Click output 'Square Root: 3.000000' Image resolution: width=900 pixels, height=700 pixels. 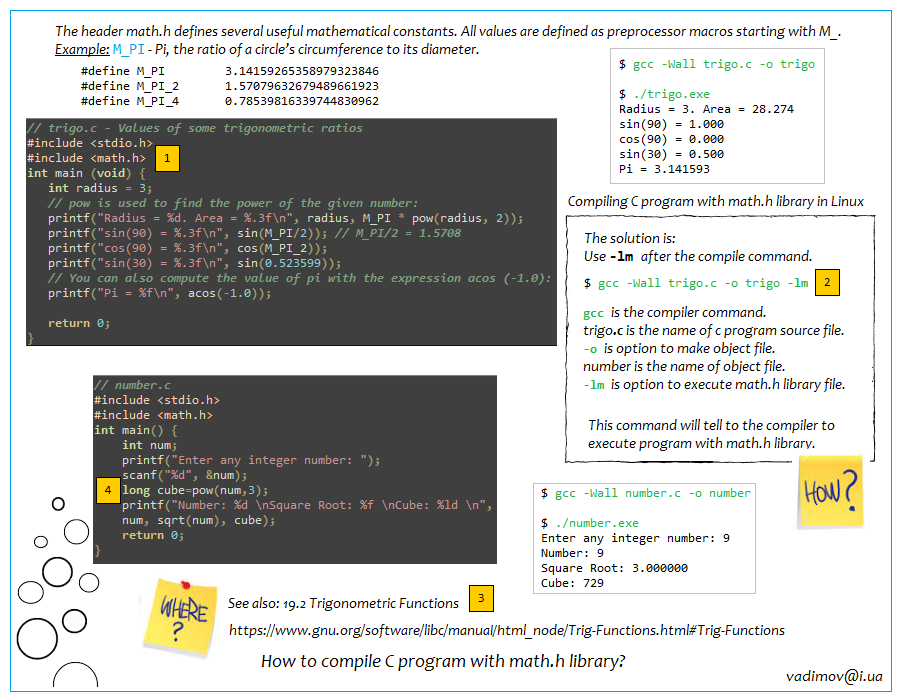click(614, 567)
